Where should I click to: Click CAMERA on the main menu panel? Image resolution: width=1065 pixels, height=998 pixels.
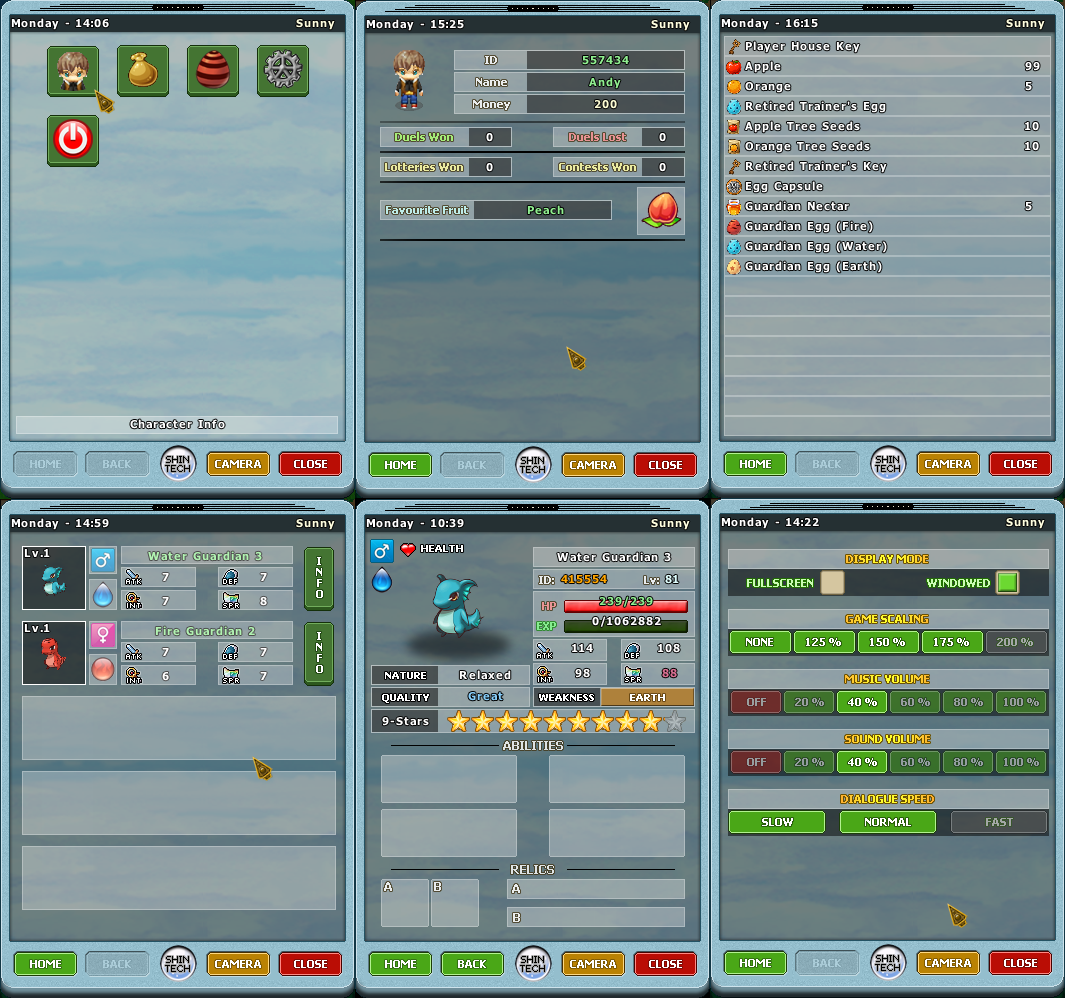[x=238, y=464]
